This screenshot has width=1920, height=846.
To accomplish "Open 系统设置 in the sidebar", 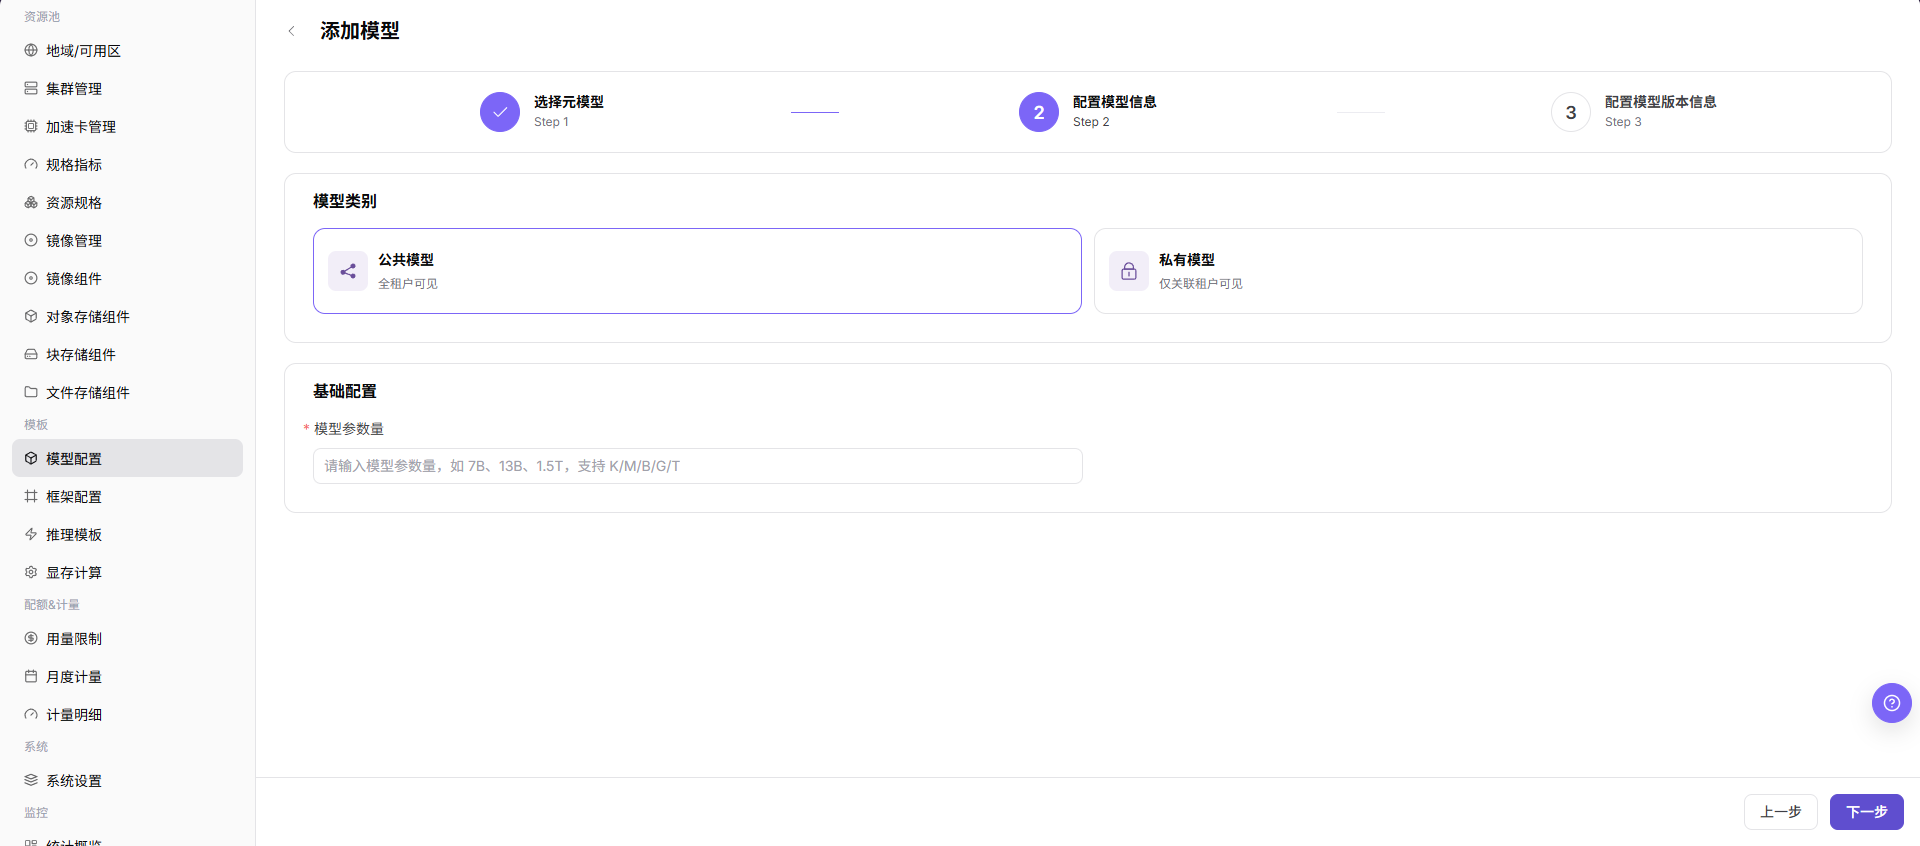I will pos(127,780).
